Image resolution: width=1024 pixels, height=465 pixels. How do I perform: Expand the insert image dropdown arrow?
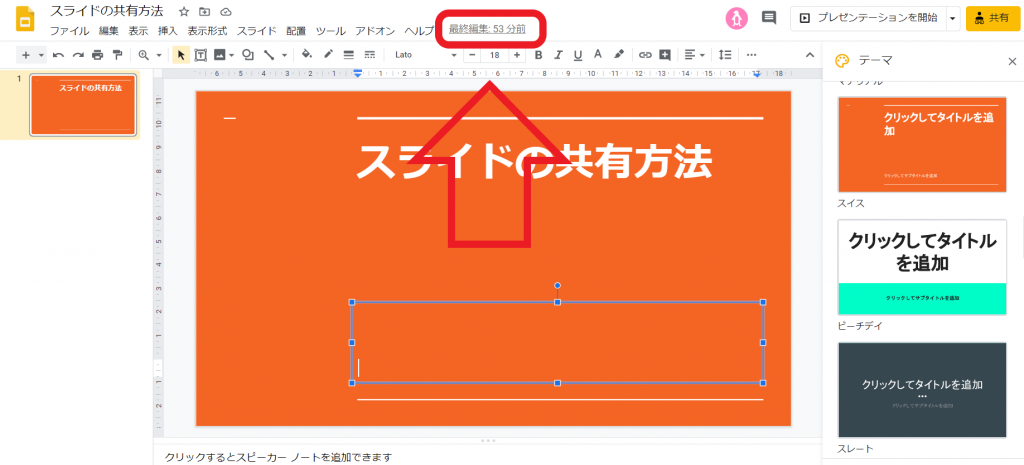pos(232,55)
